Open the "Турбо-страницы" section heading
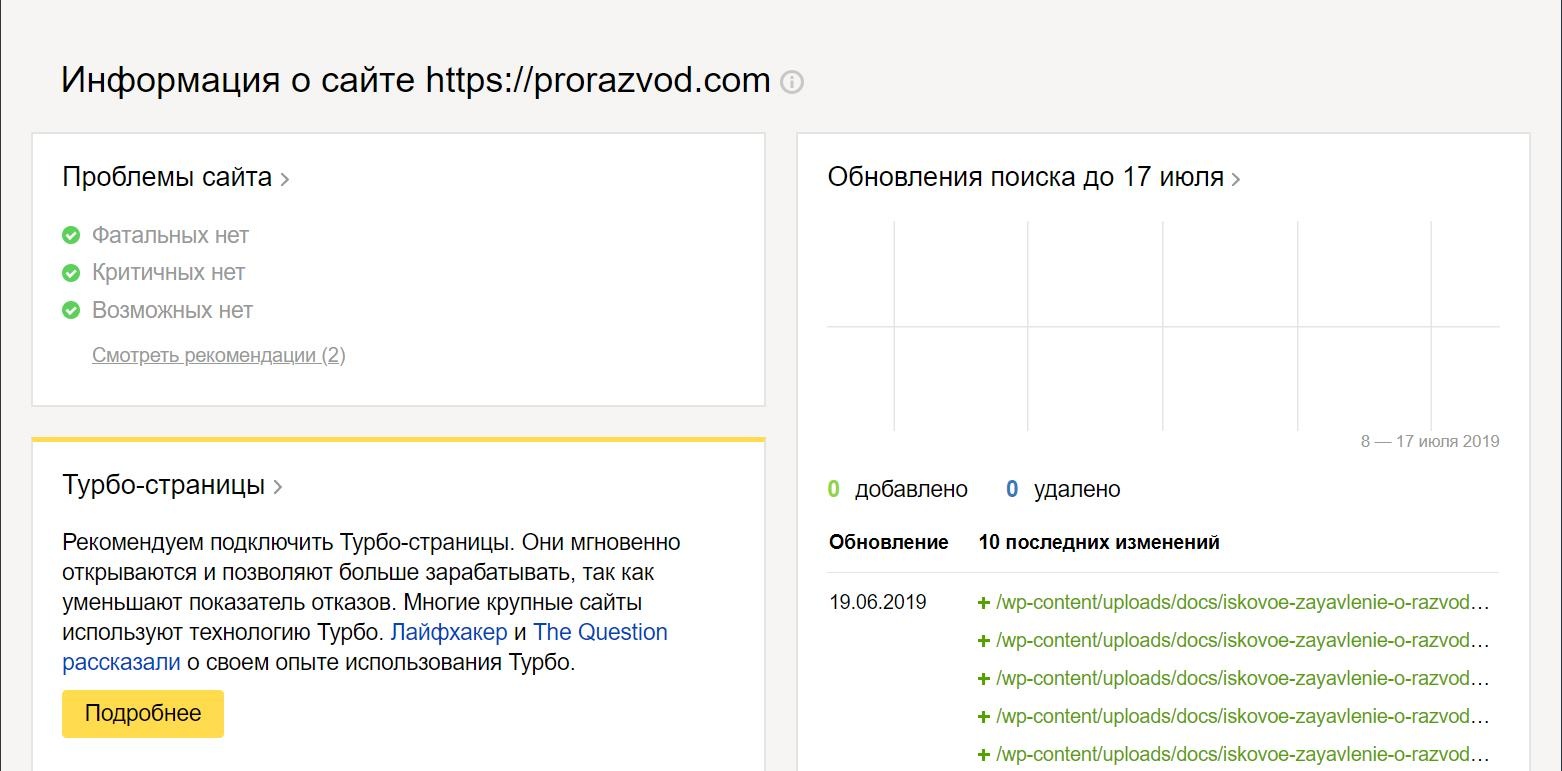This screenshot has width=1562, height=771. [163, 486]
